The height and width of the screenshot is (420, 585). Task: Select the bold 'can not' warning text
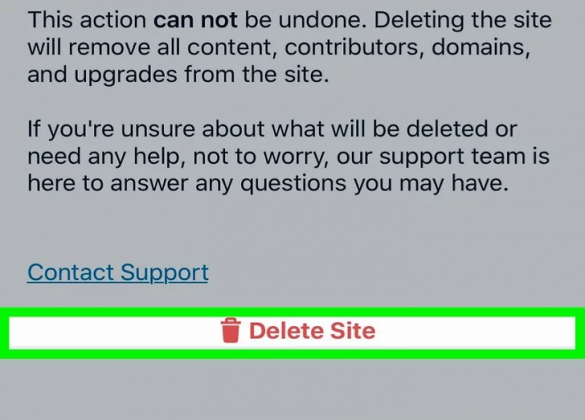click(x=195, y=20)
